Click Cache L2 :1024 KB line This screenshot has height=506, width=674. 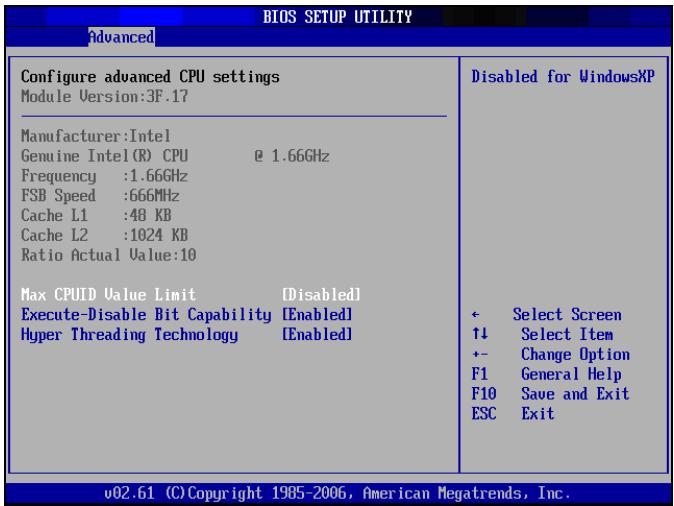104,235
